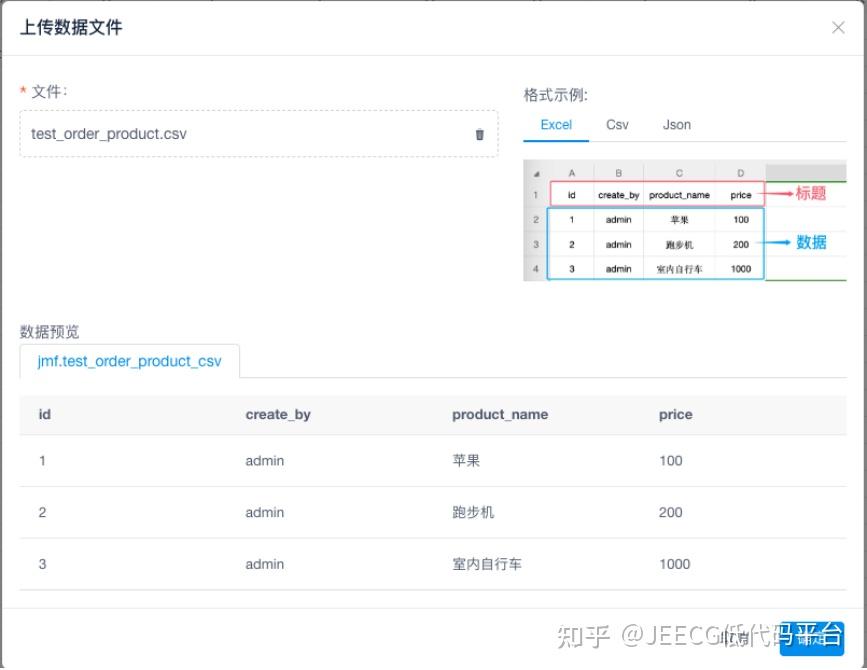Select the jmf.test_order_product_csv preview tab
The height and width of the screenshot is (670, 867).
click(129, 361)
